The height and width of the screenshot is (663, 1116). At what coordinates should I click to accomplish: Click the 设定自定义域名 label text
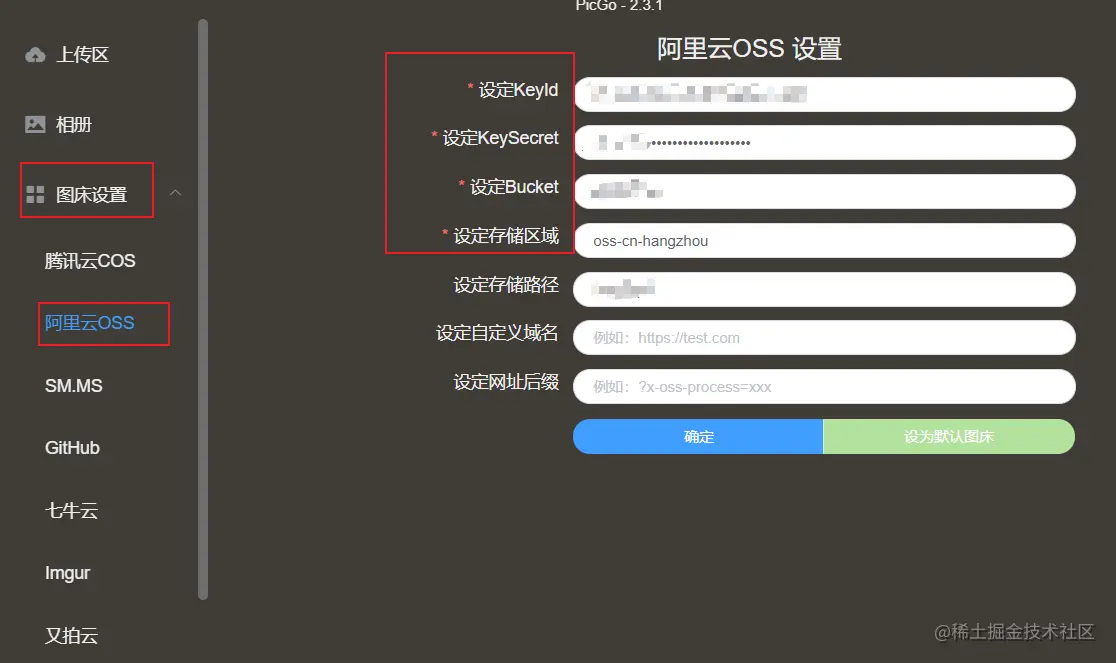click(x=497, y=333)
